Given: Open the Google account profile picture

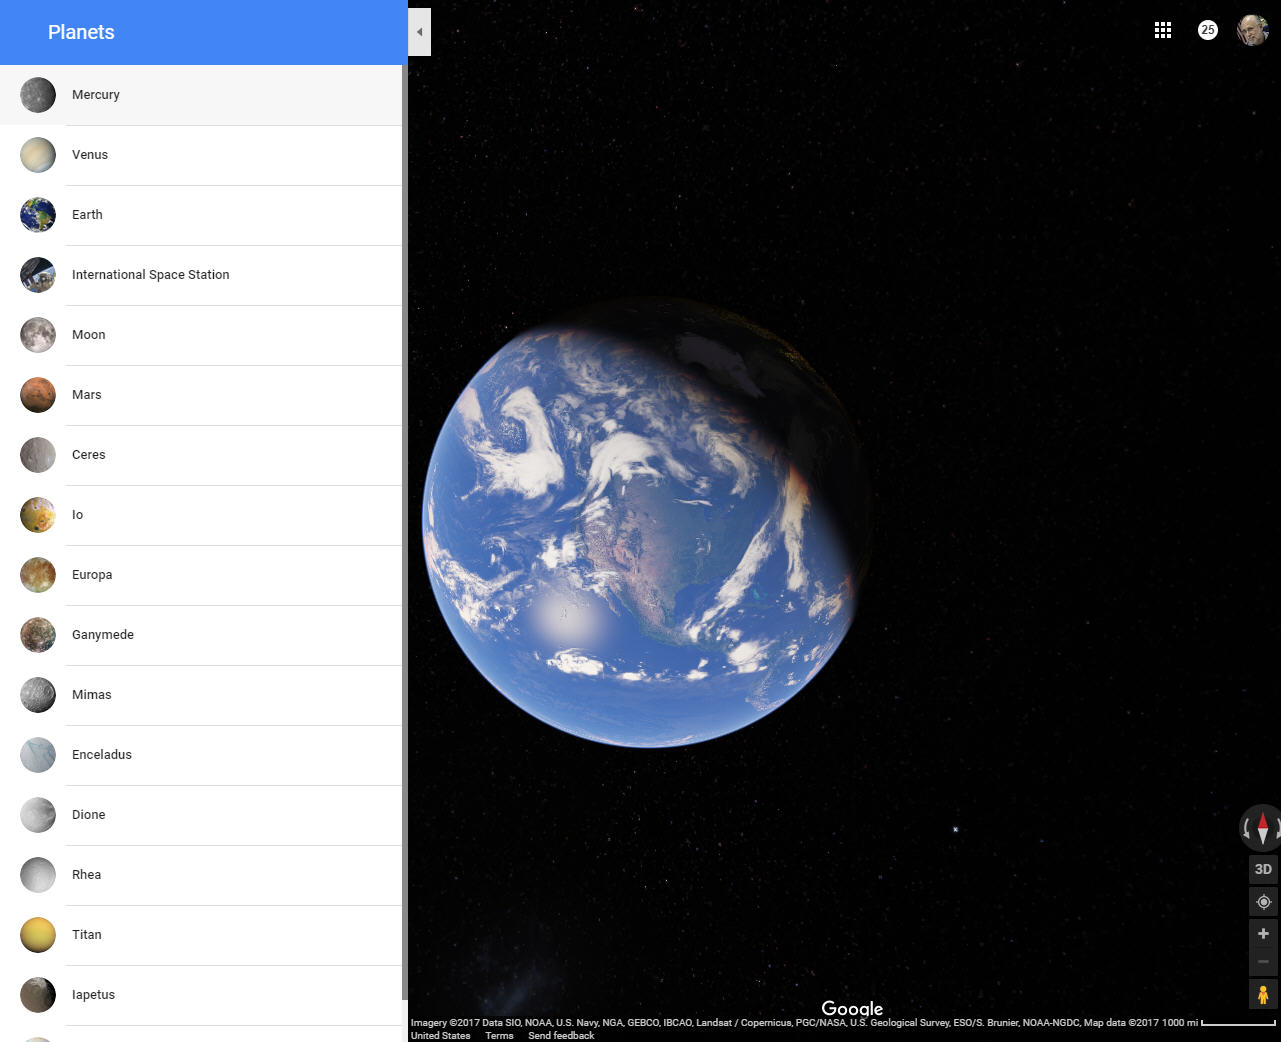Looking at the screenshot, I should [1252, 30].
